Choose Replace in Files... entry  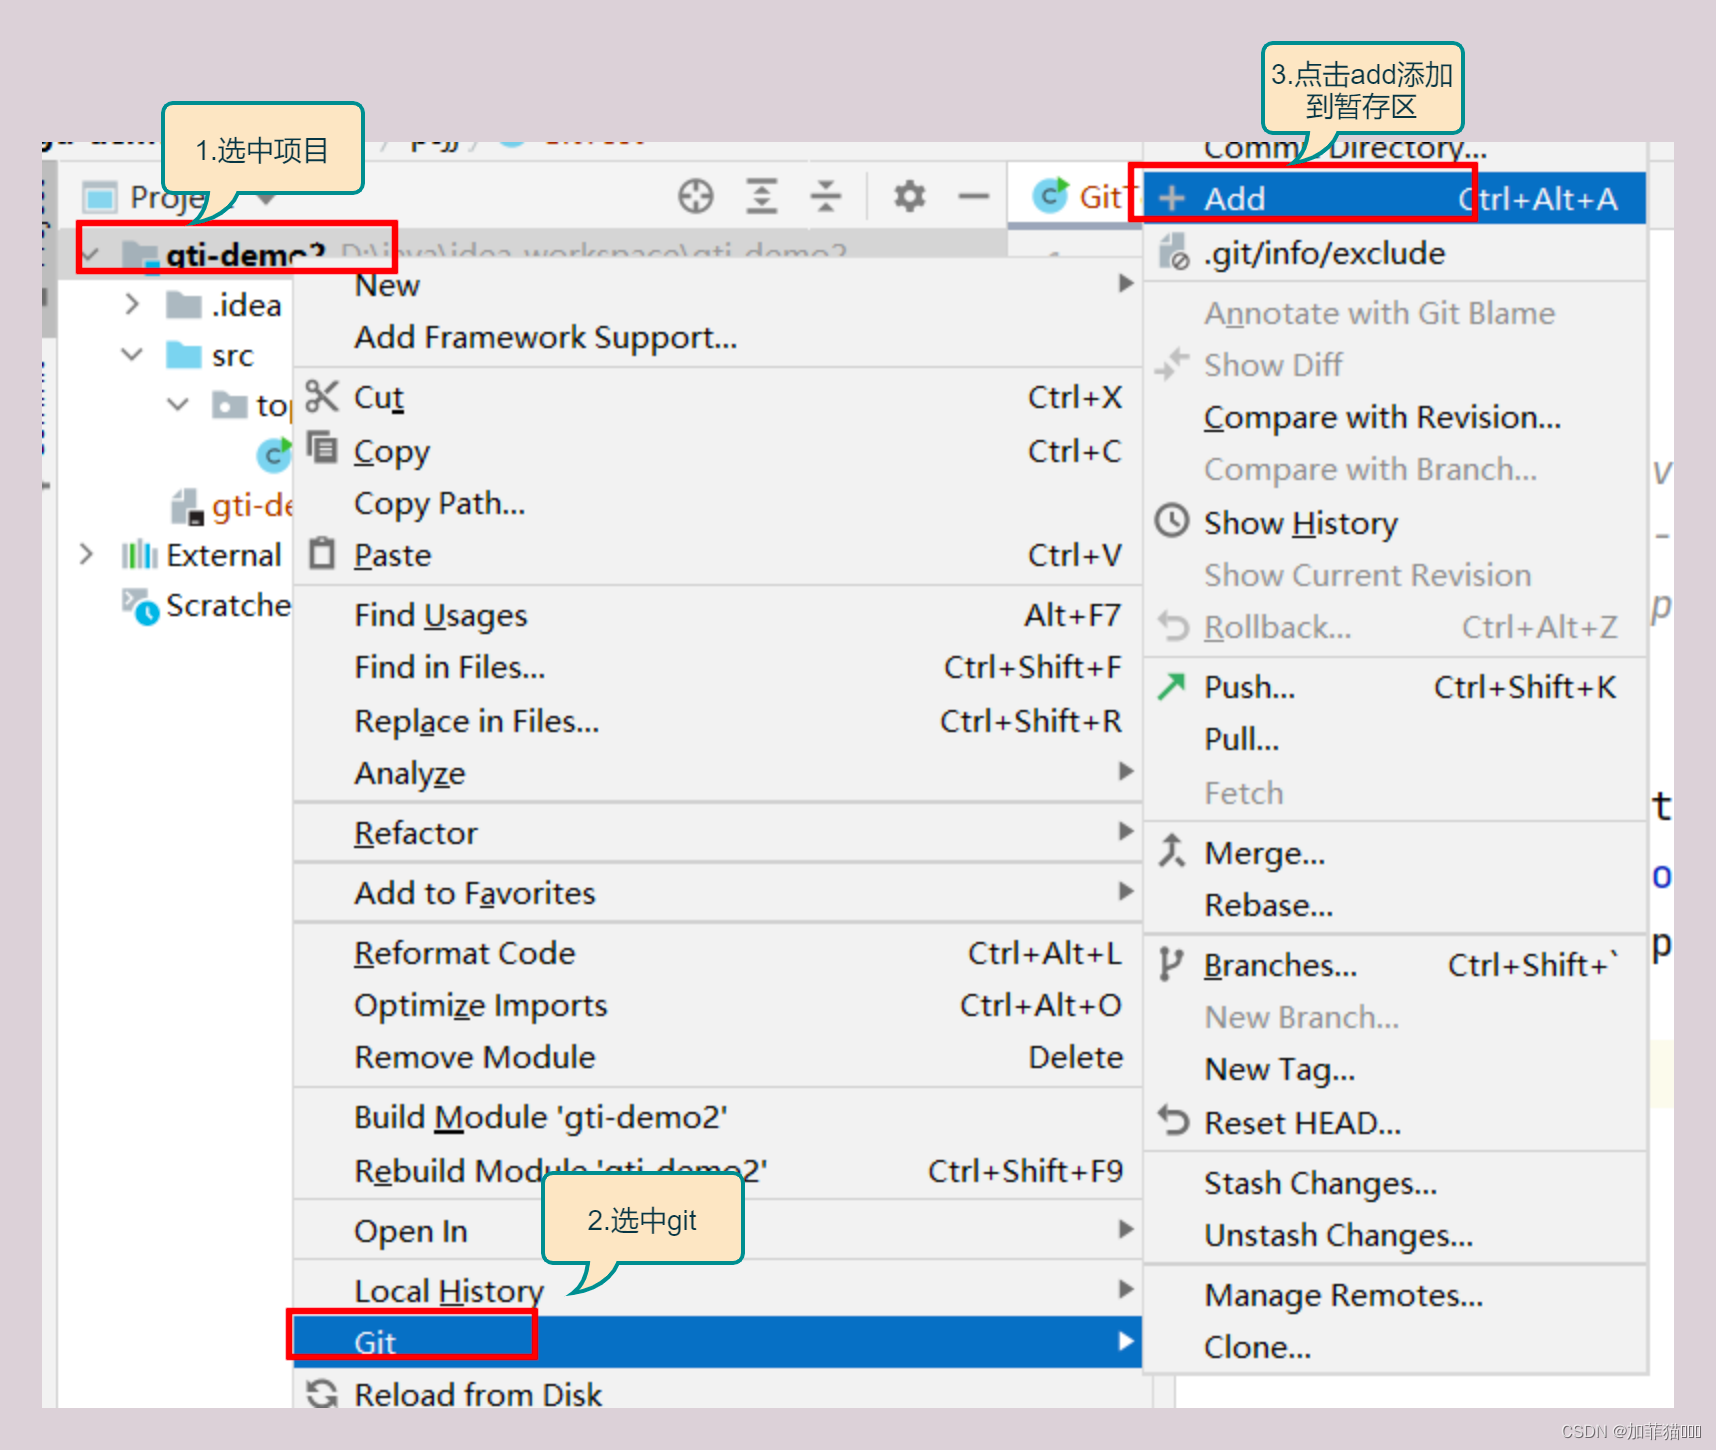click(x=718, y=721)
